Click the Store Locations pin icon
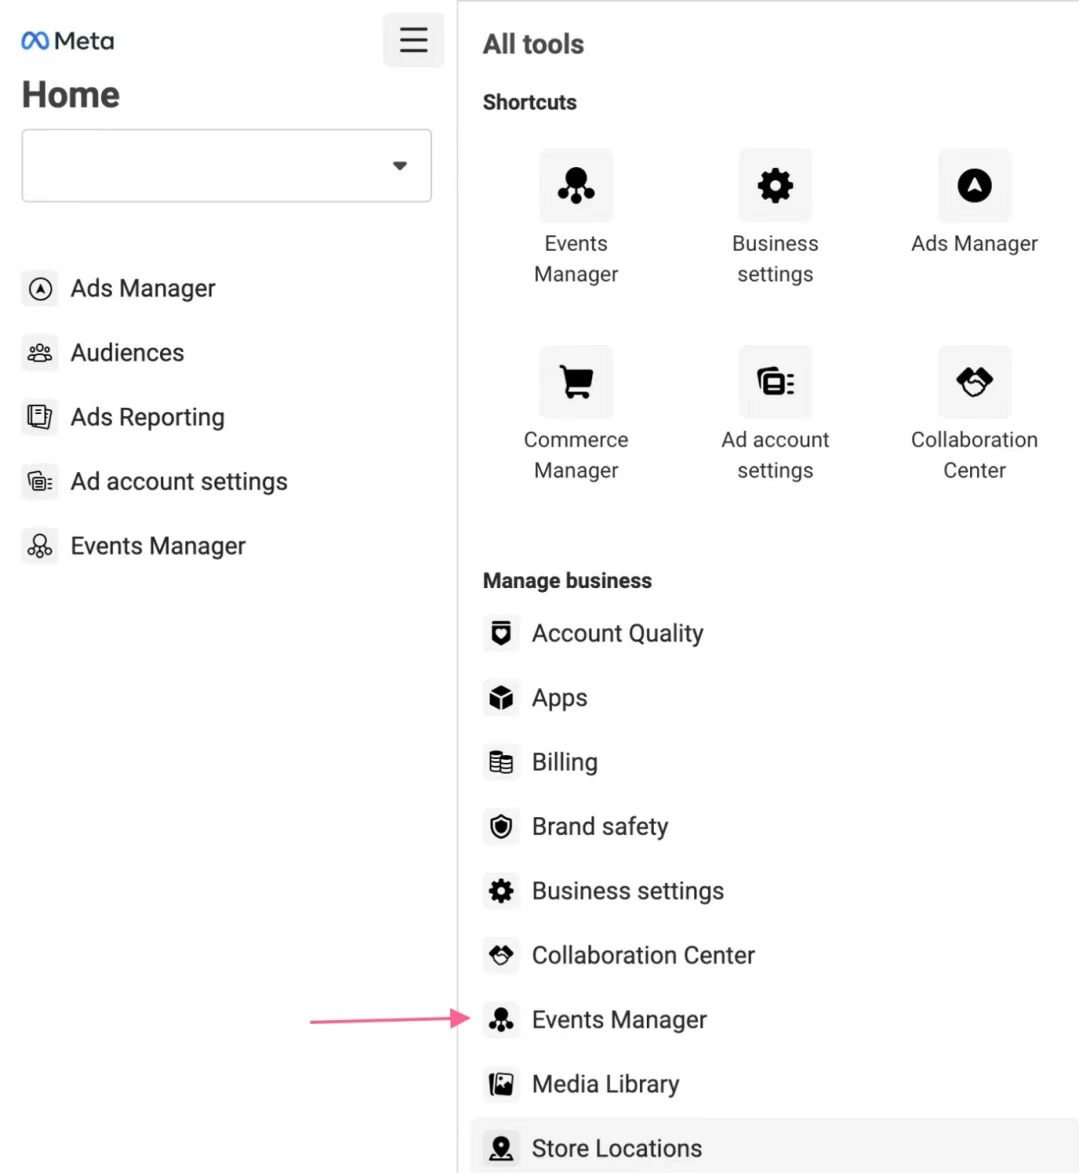This screenshot has height=1174, width=1080. click(x=501, y=1149)
